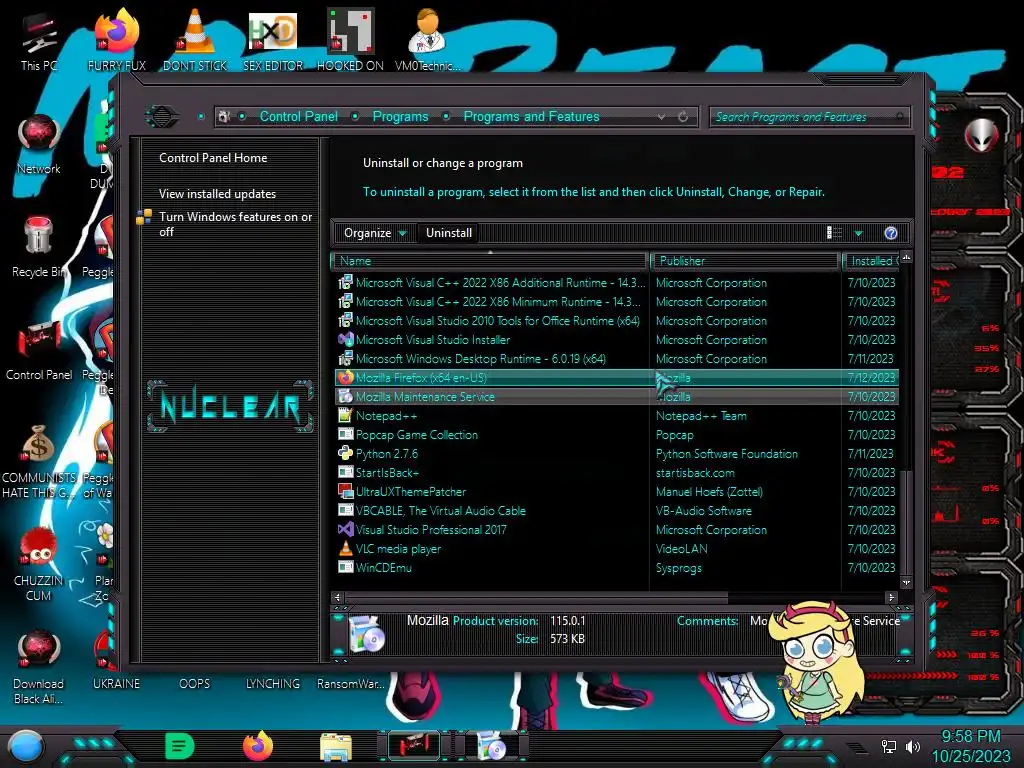Image resolution: width=1024 pixels, height=768 pixels.
Task: Select WinCDEmu entry
Action: [616, 568]
